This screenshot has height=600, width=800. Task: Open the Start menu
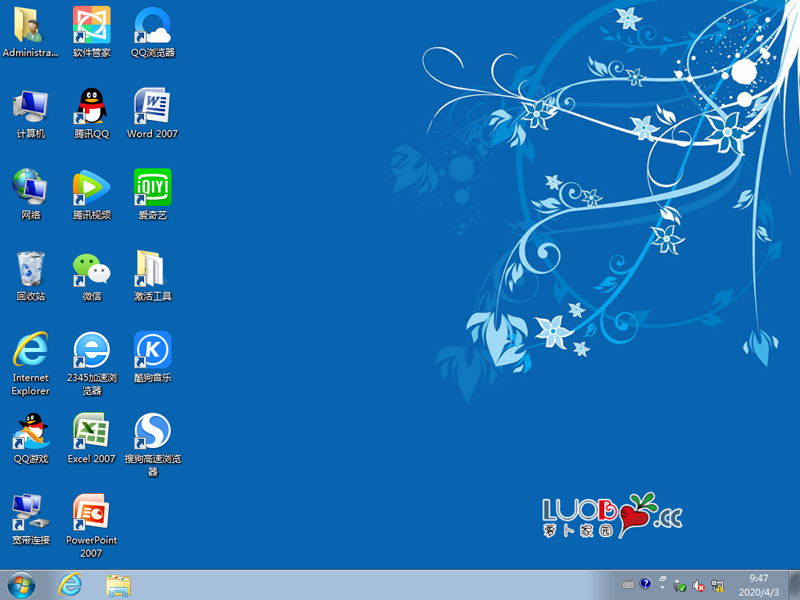18,585
